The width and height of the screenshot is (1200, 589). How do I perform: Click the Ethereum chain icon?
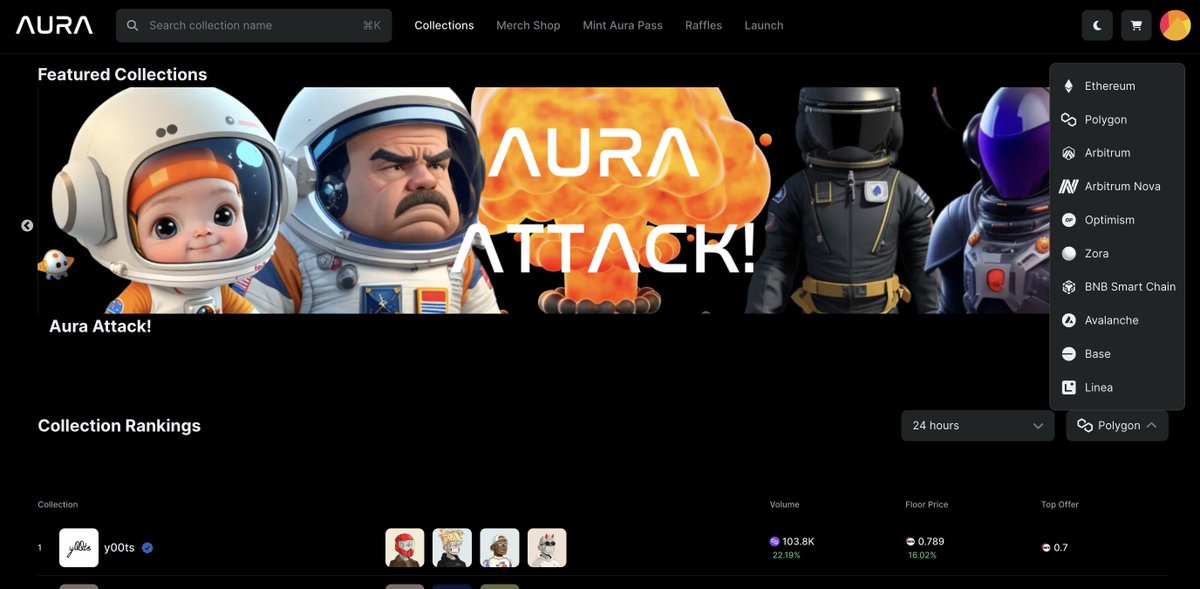click(1068, 86)
